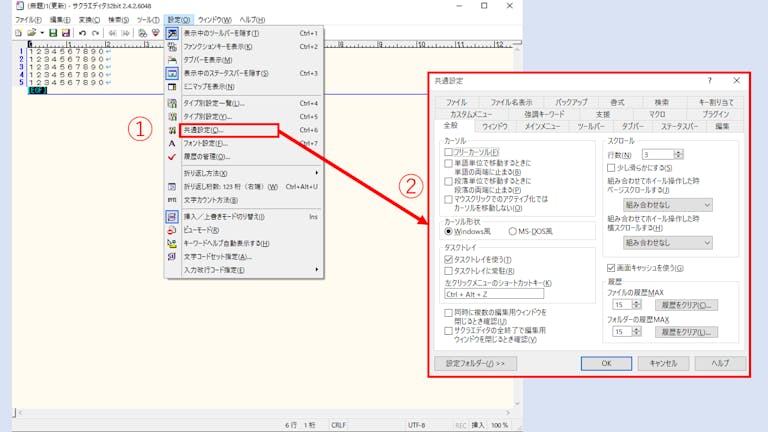Click the ビューモード menu icon
This screenshot has width=768, height=432.
click(172, 230)
